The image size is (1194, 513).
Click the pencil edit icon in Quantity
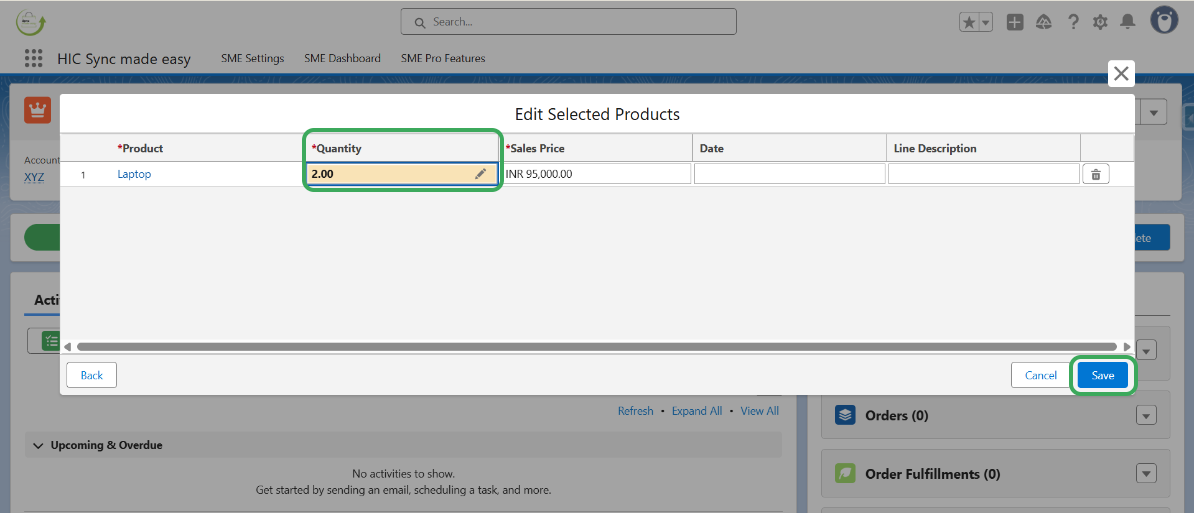click(480, 174)
